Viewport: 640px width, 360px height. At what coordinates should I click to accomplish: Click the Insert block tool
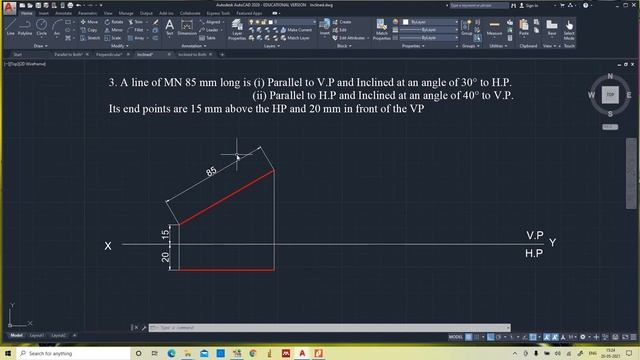(x=324, y=27)
